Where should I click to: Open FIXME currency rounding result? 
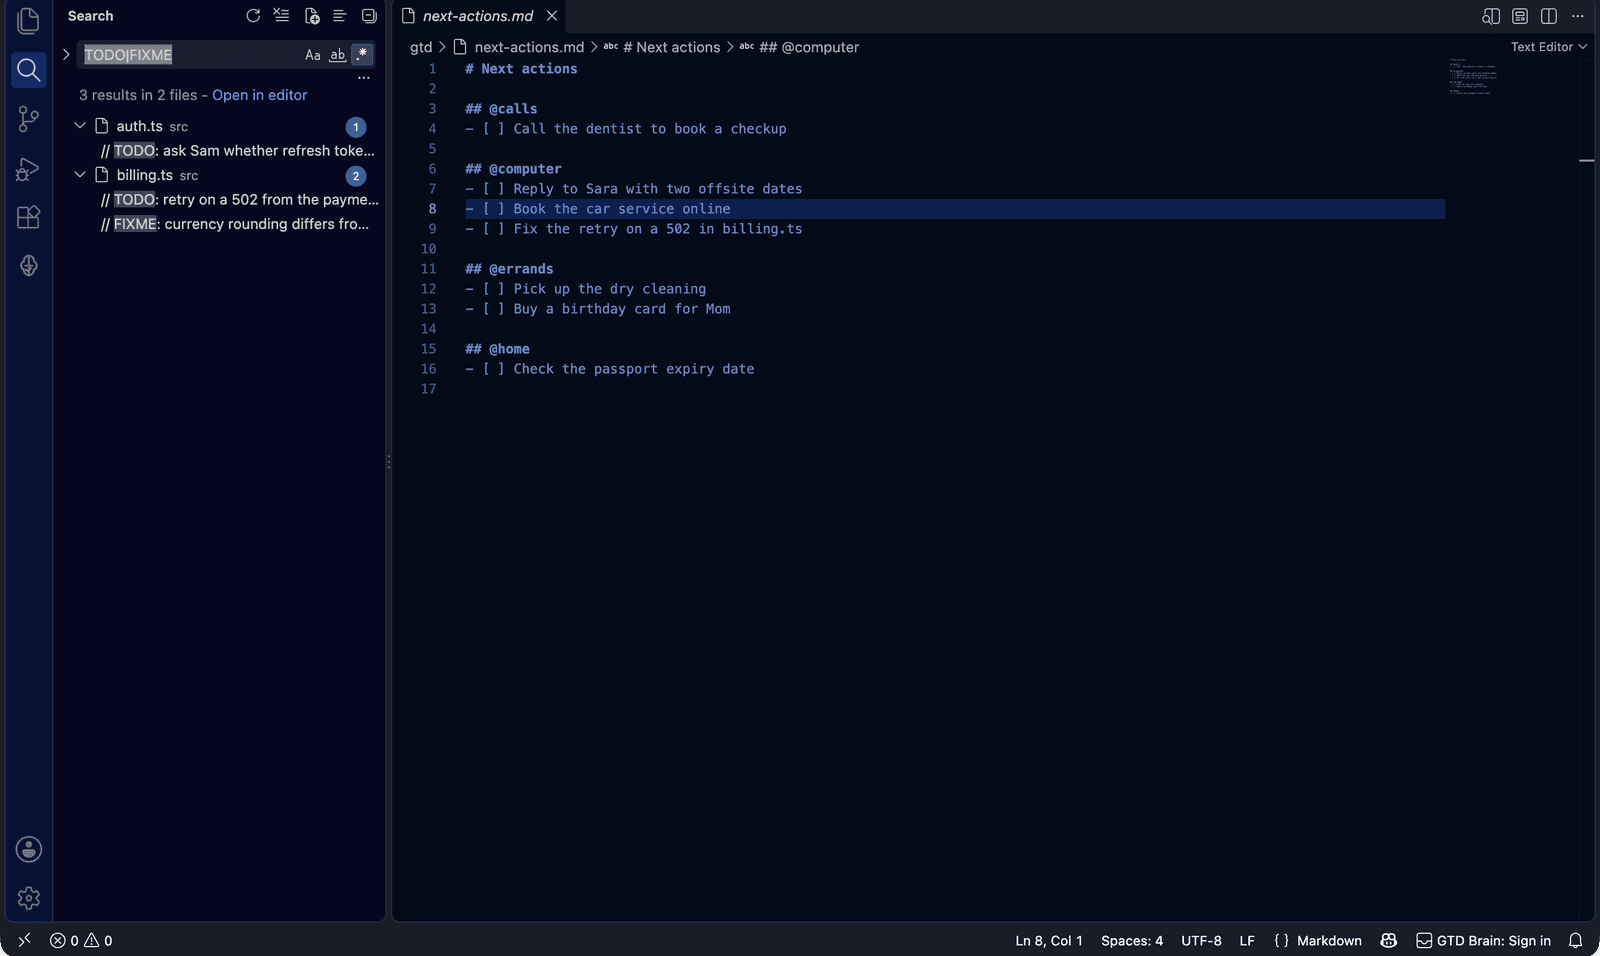pyautogui.click(x=235, y=224)
